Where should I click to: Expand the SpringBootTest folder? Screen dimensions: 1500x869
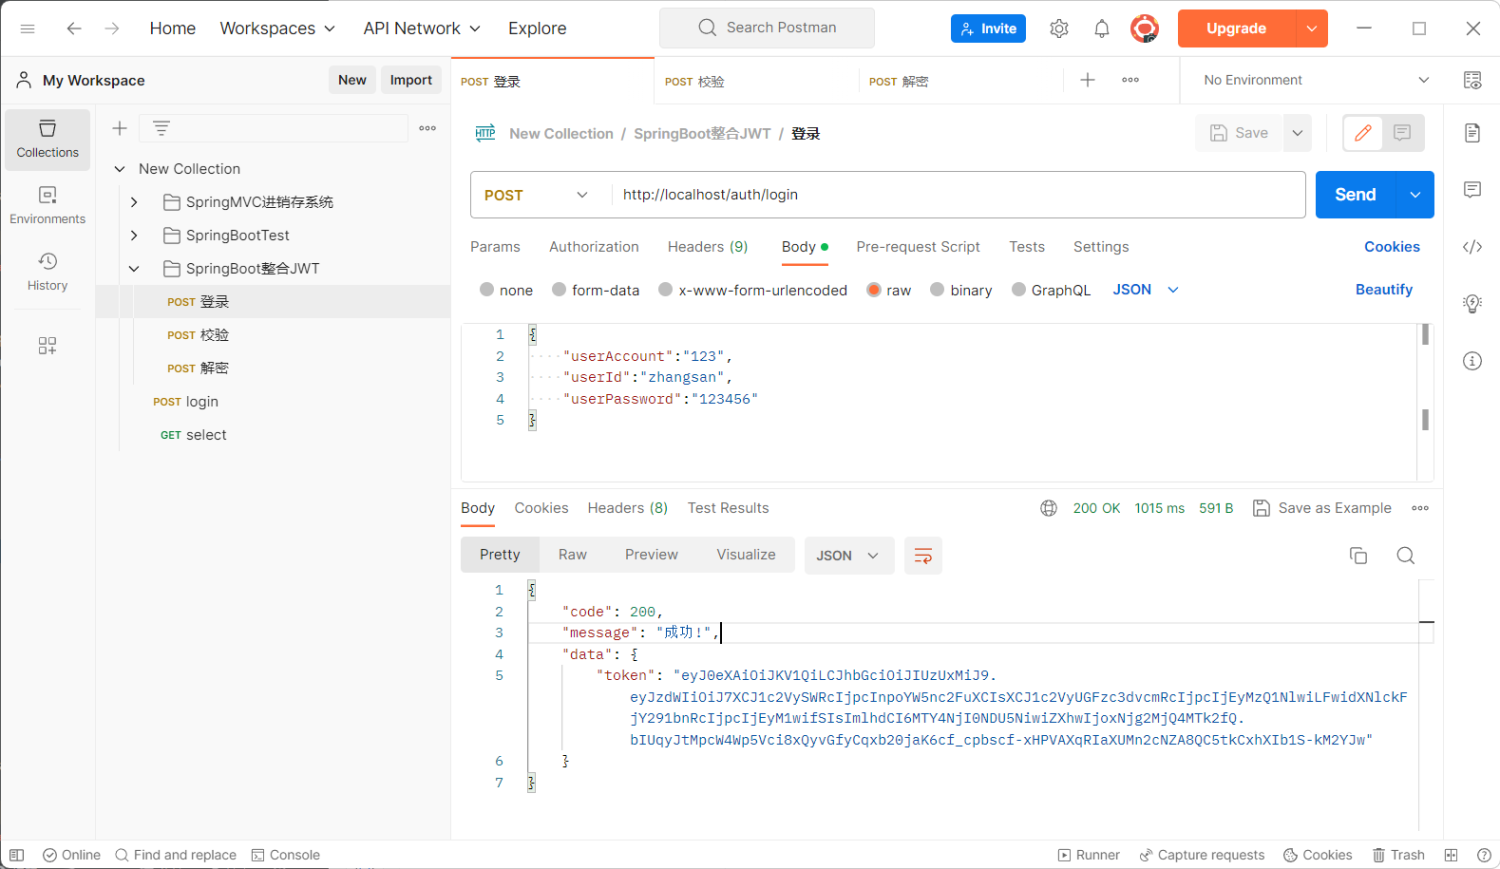click(134, 235)
